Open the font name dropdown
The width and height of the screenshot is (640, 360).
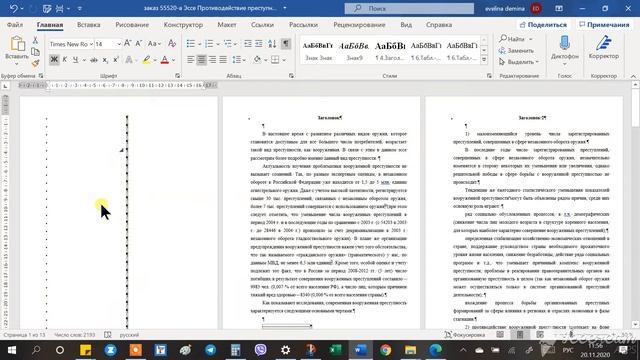pos(91,44)
